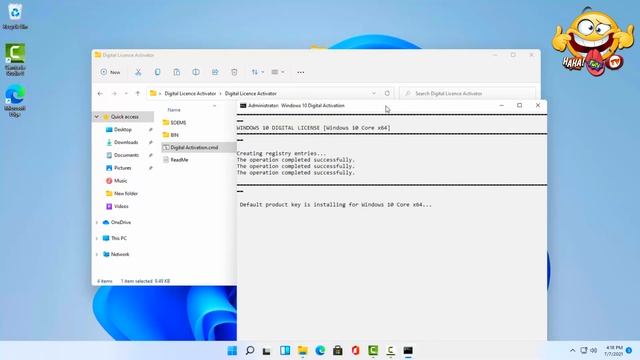Open Music in Quick access
Image resolution: width=640 pixels, height=360 pixels.
120,180
